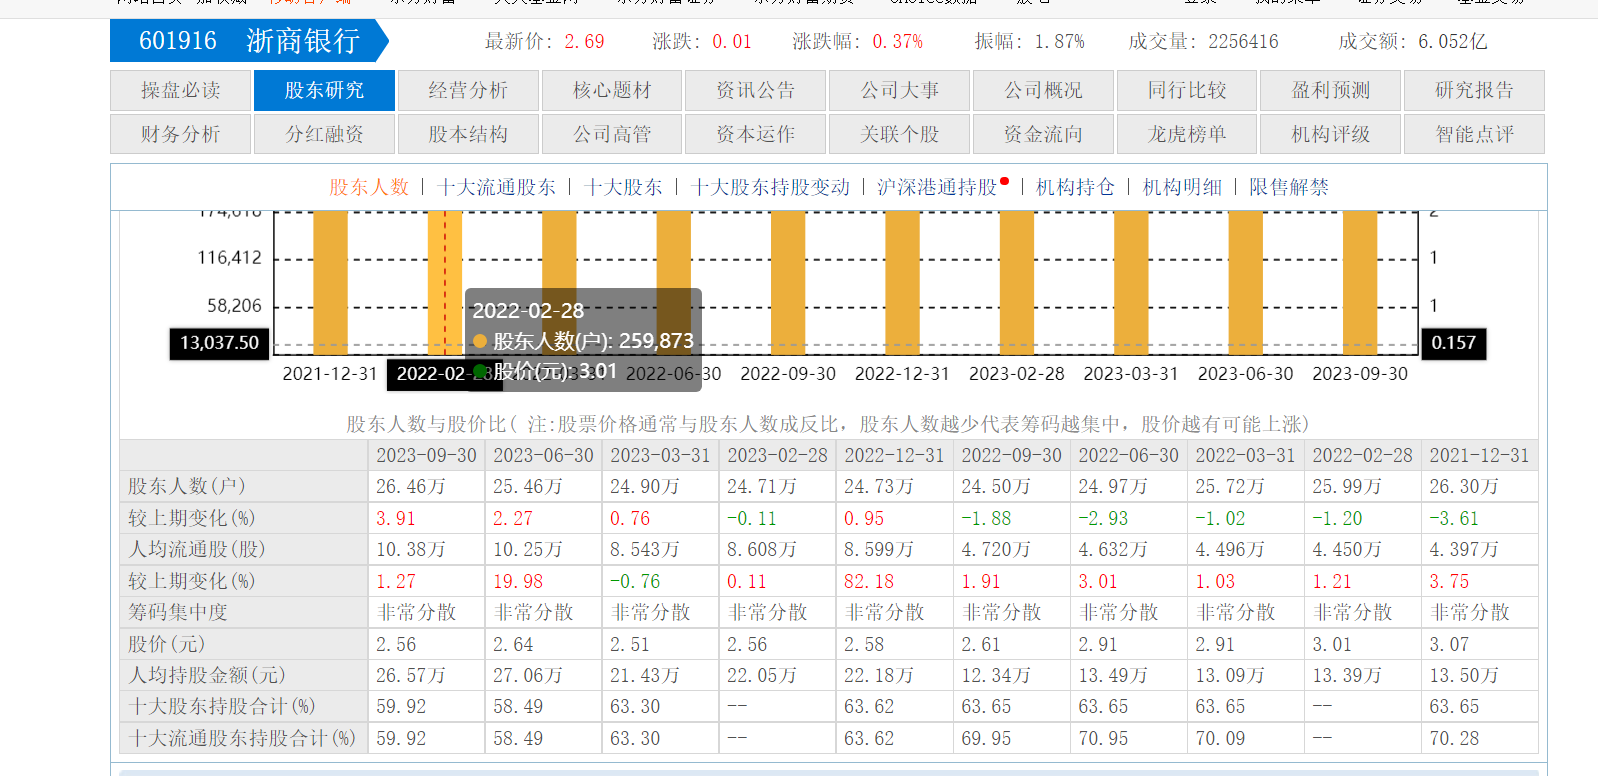Open 资本运作 page

(756, 134)
